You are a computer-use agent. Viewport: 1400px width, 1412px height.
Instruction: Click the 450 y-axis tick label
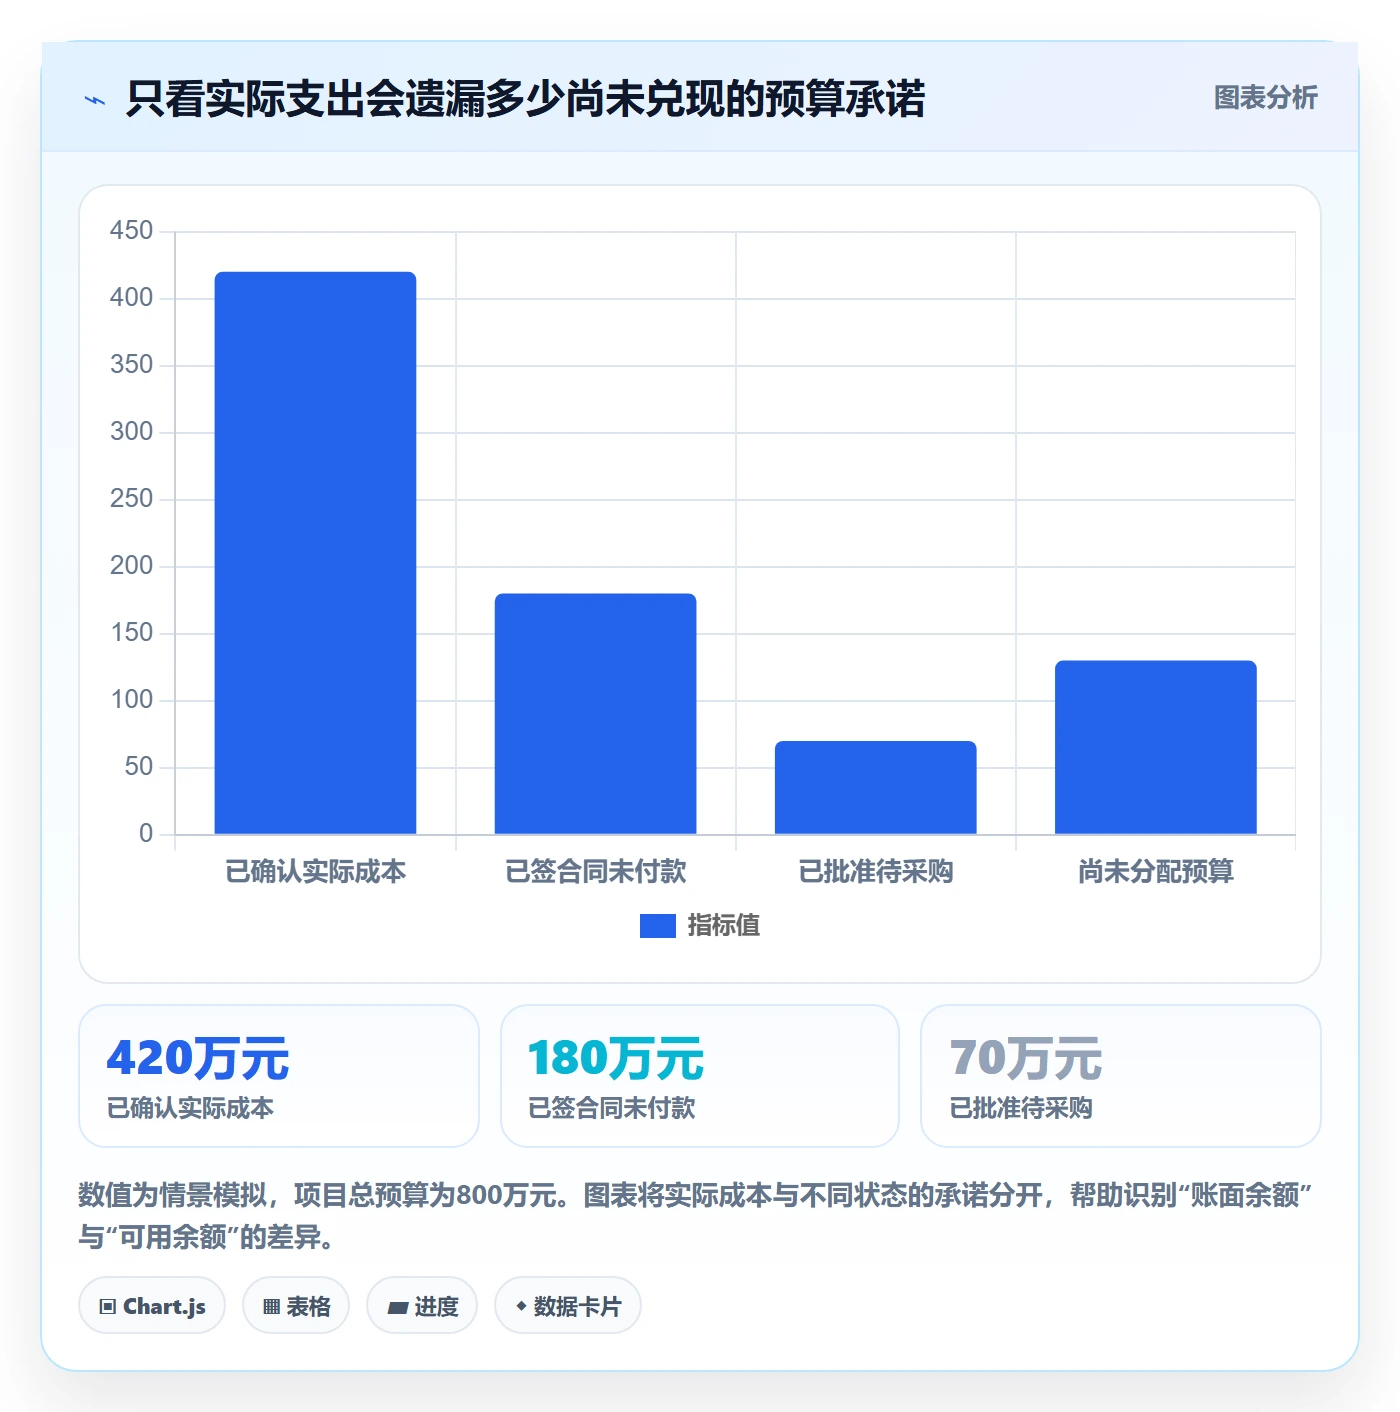click(x=131, y=231)
